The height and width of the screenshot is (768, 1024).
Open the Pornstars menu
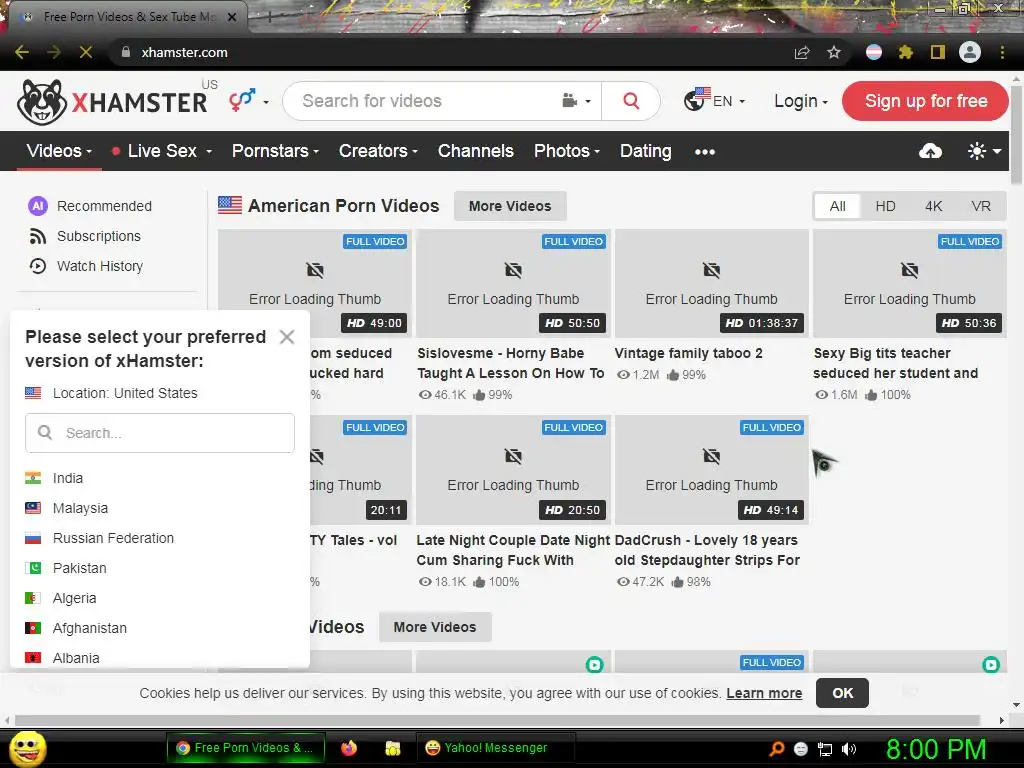tap(275, 151)
